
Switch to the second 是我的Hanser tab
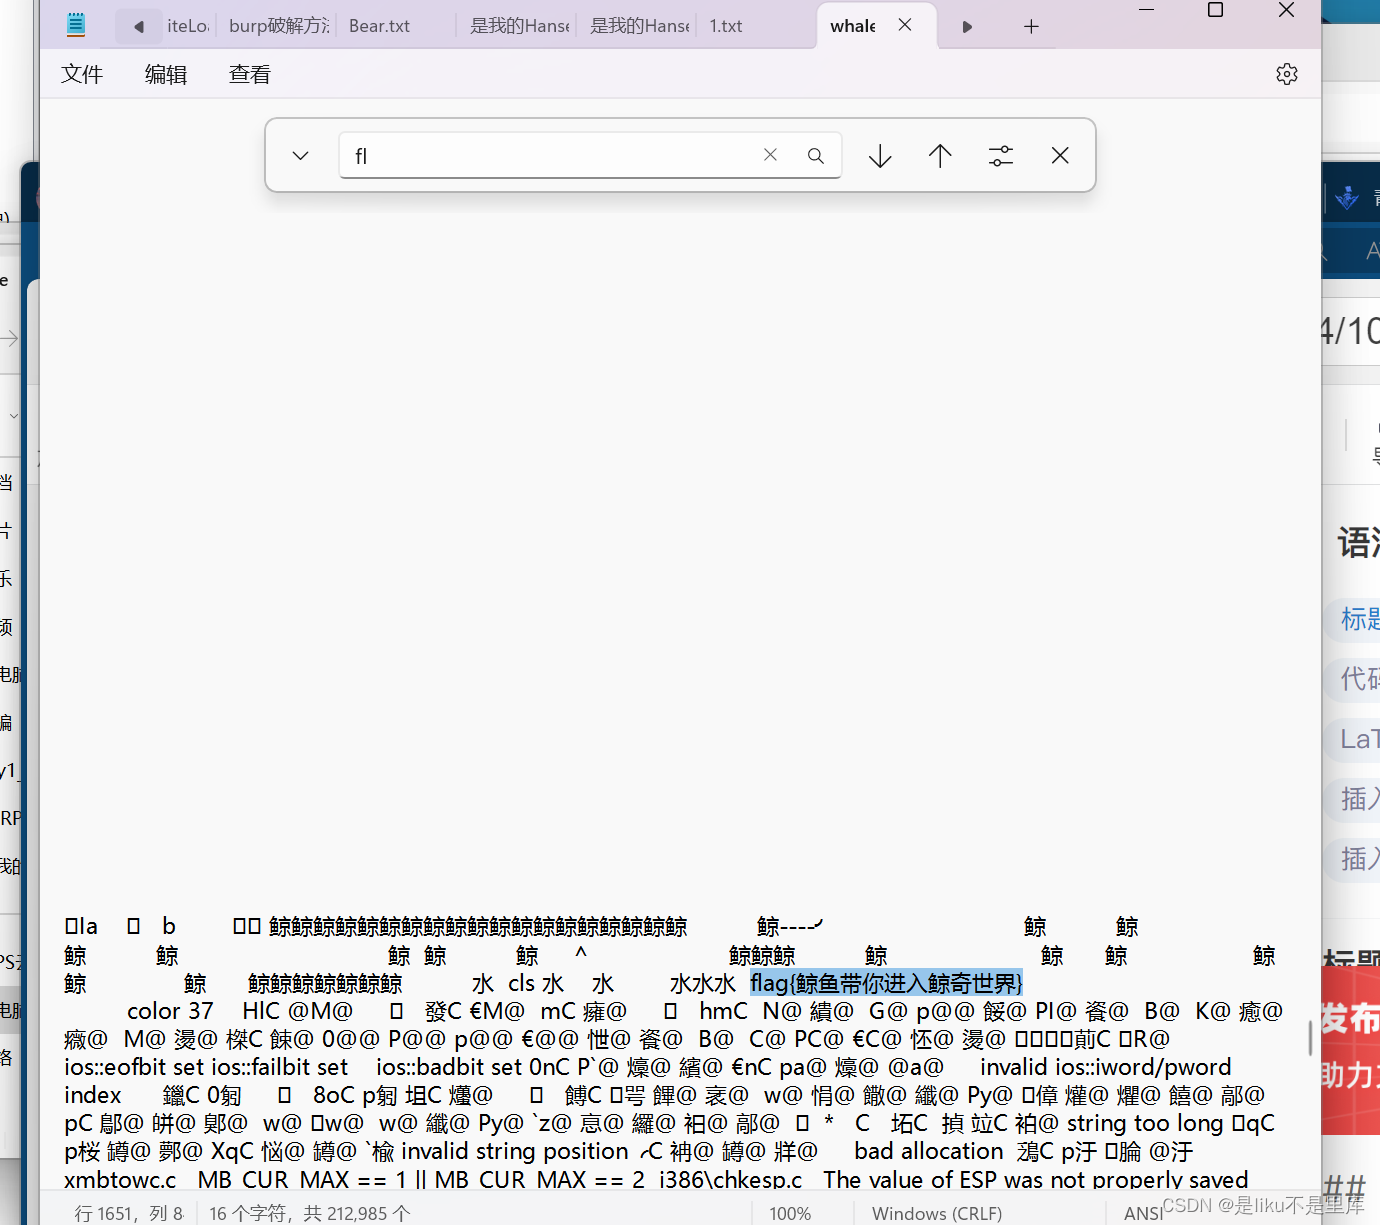(640, 26)
